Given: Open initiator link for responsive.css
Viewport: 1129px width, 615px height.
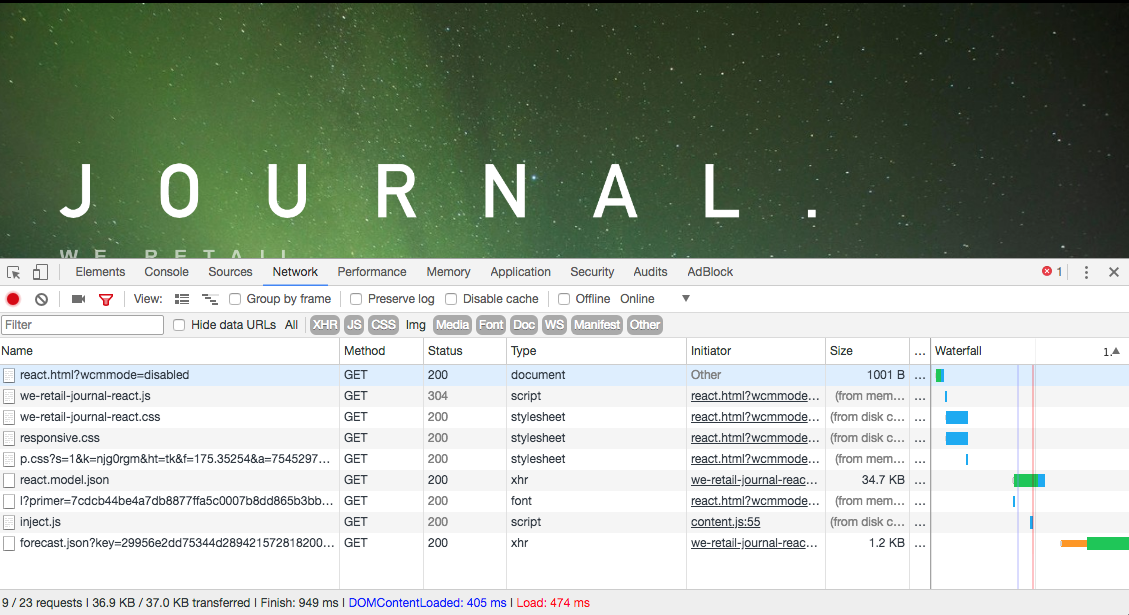Looking at the screenshot, I should (x=755, y=439).
